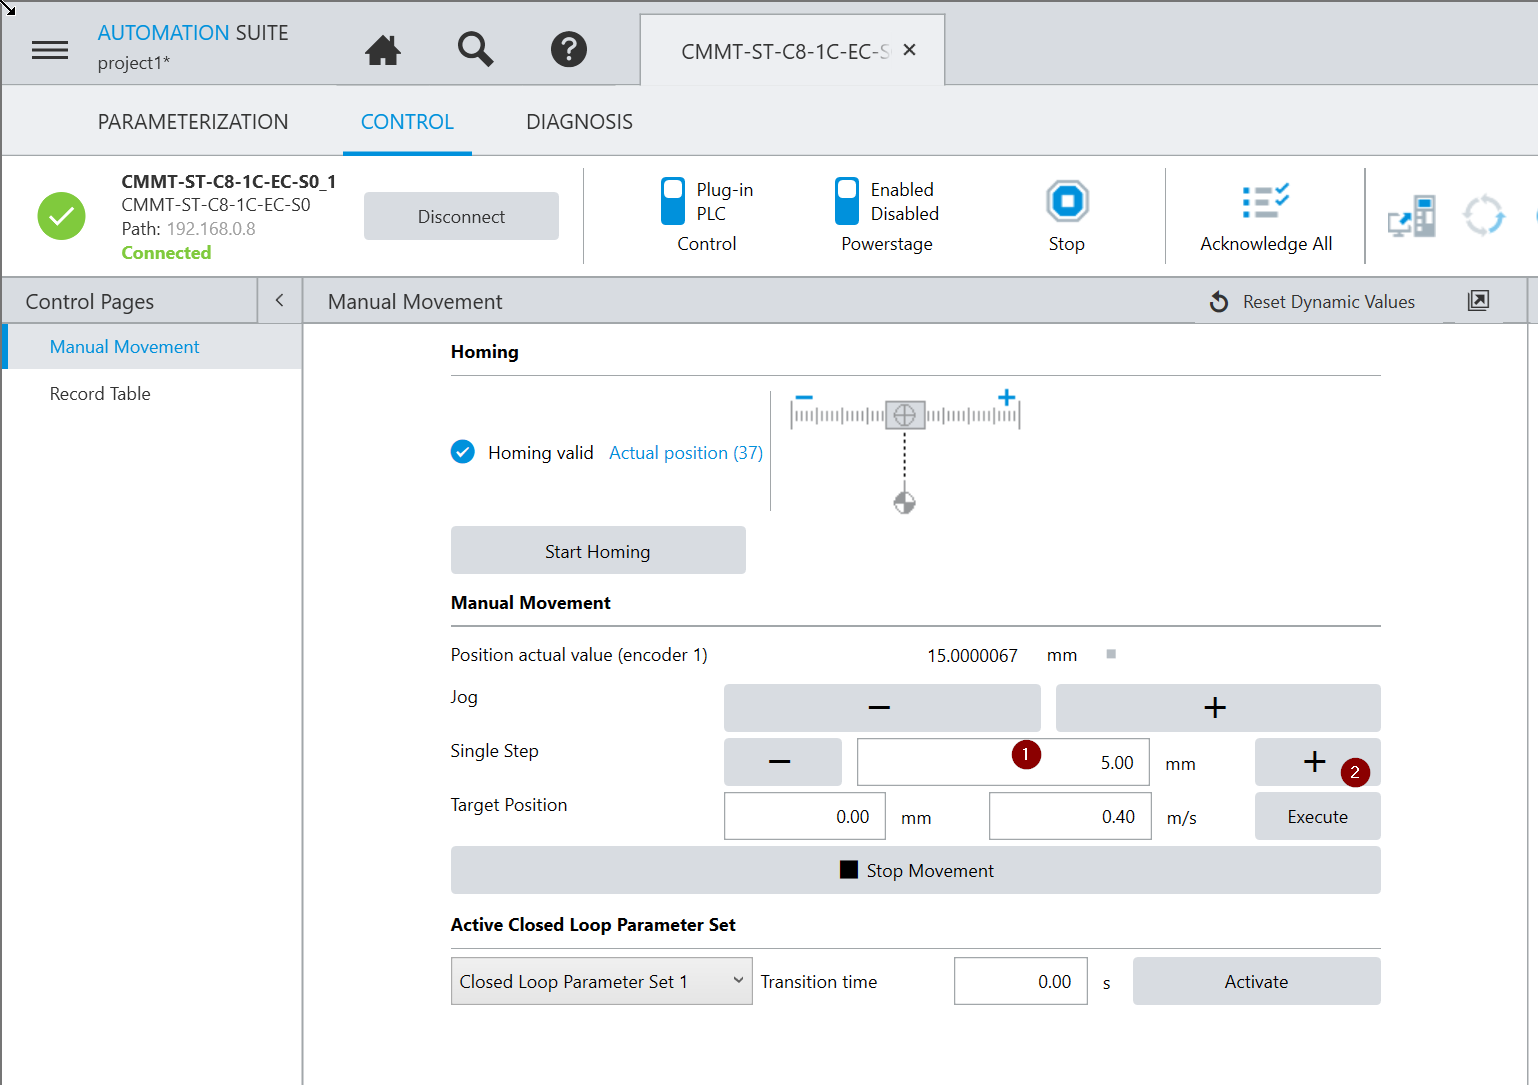1538x1085 pixels.
Task: Single Step plus button
Action: [x=1317, y=762]
